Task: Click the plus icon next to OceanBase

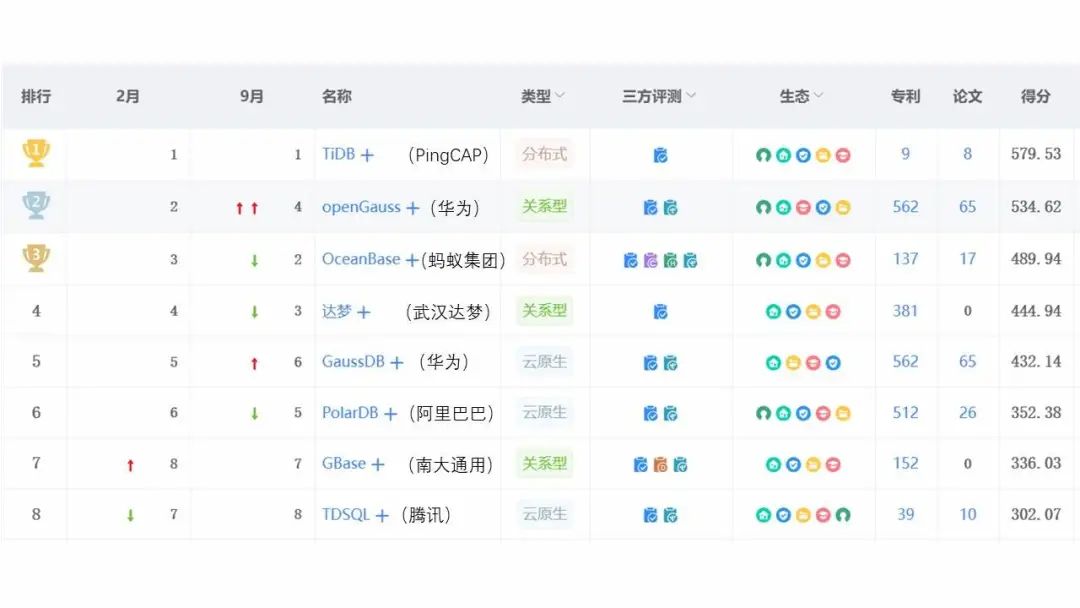Action: point(412,260)
